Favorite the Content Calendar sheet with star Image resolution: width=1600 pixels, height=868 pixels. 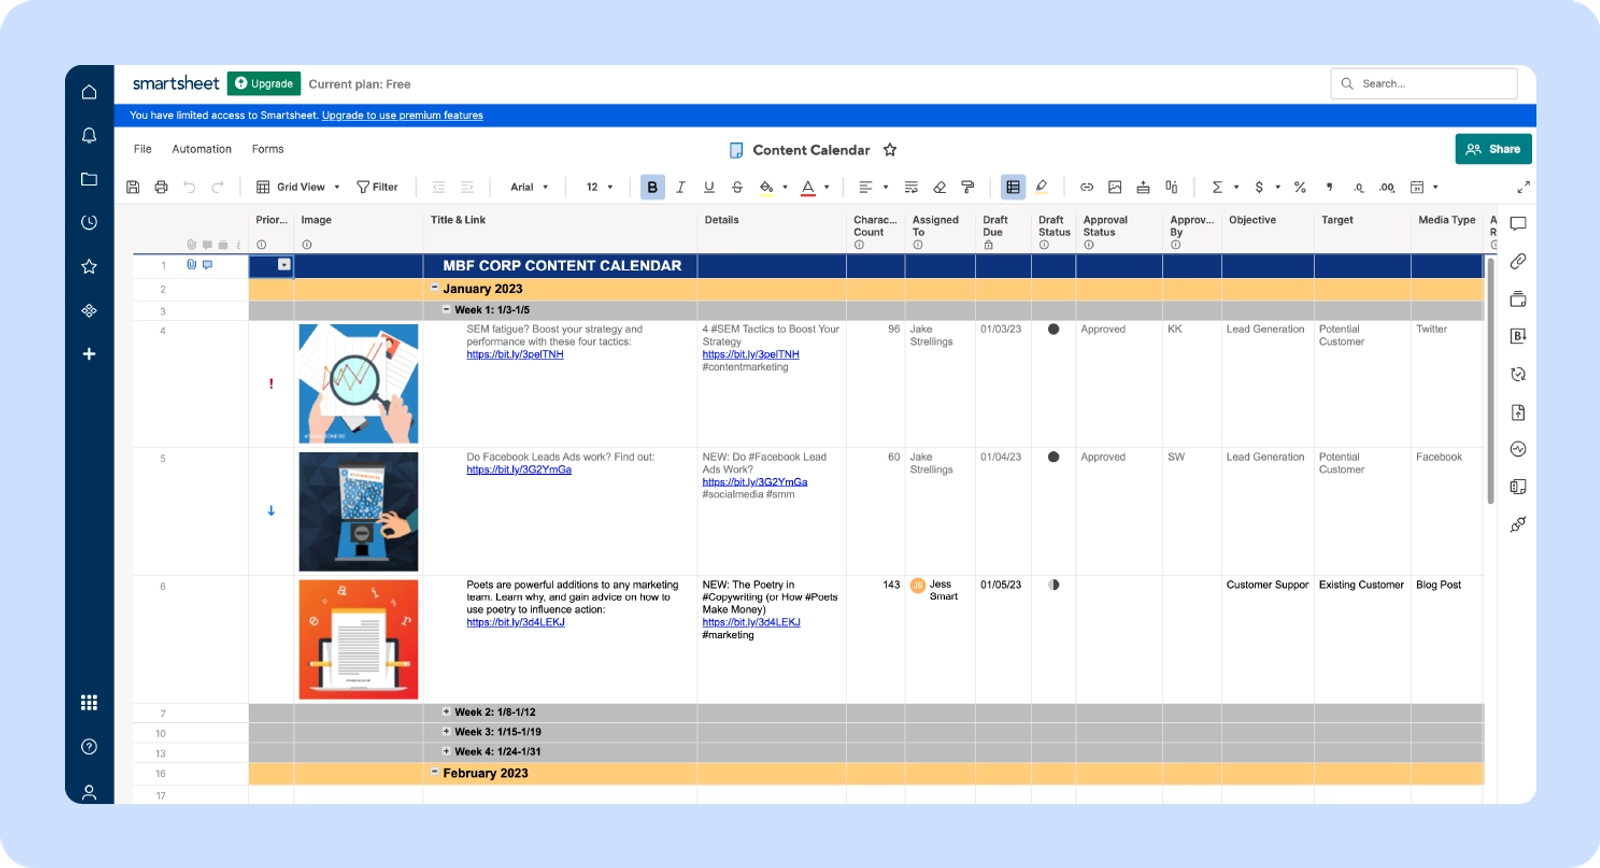[890, 150]
